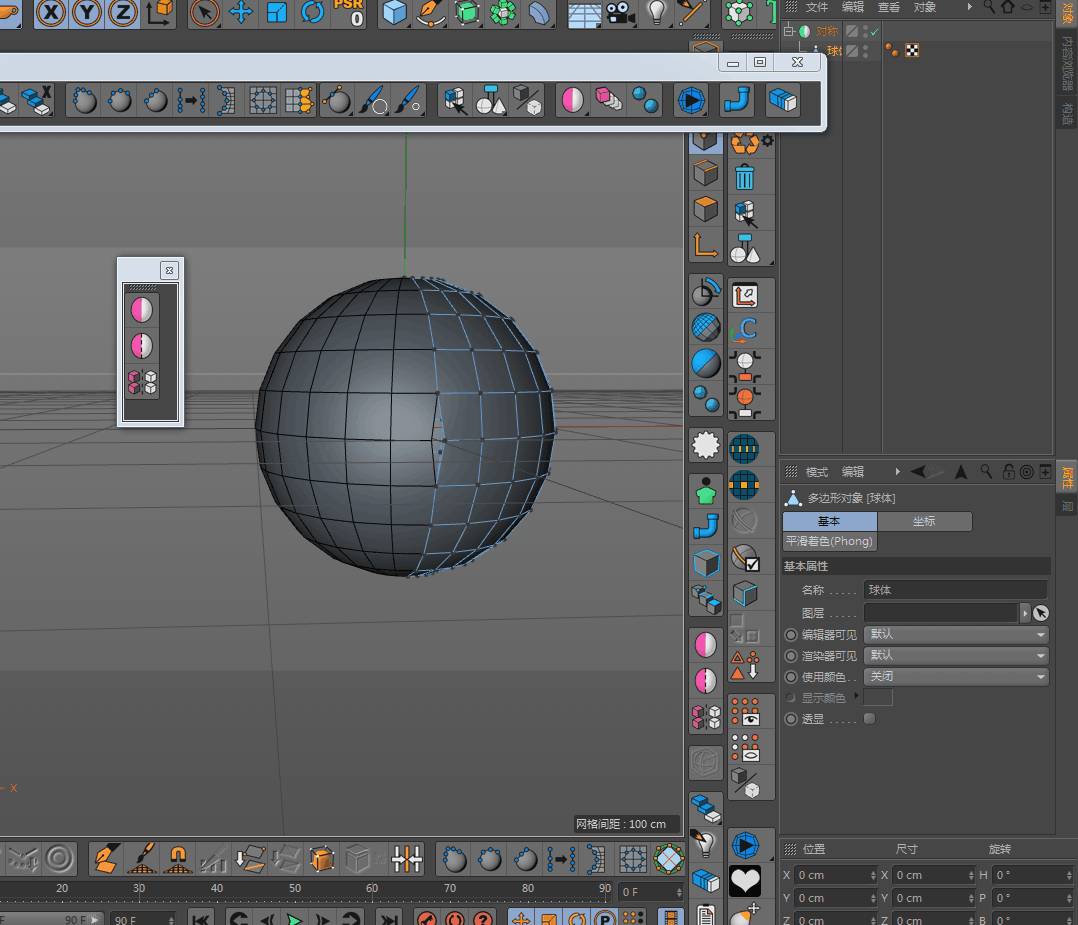Click the weld/stitch arrows icon in bottom toolbar
Image resolution: width=1078 pixels, height=925 pixels.
point(406,859)
